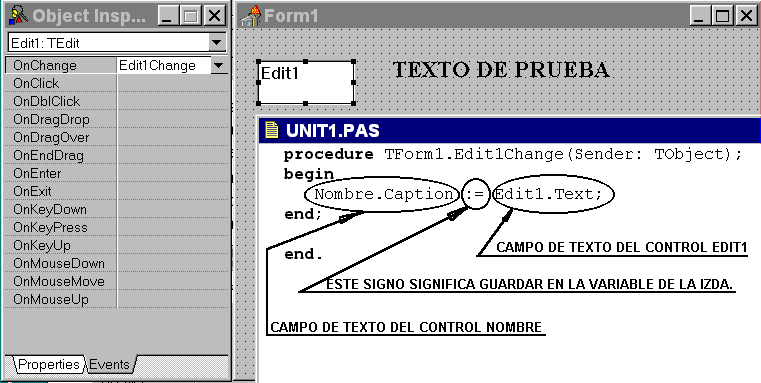Select the OnDblClick event row

click(116, 101)
